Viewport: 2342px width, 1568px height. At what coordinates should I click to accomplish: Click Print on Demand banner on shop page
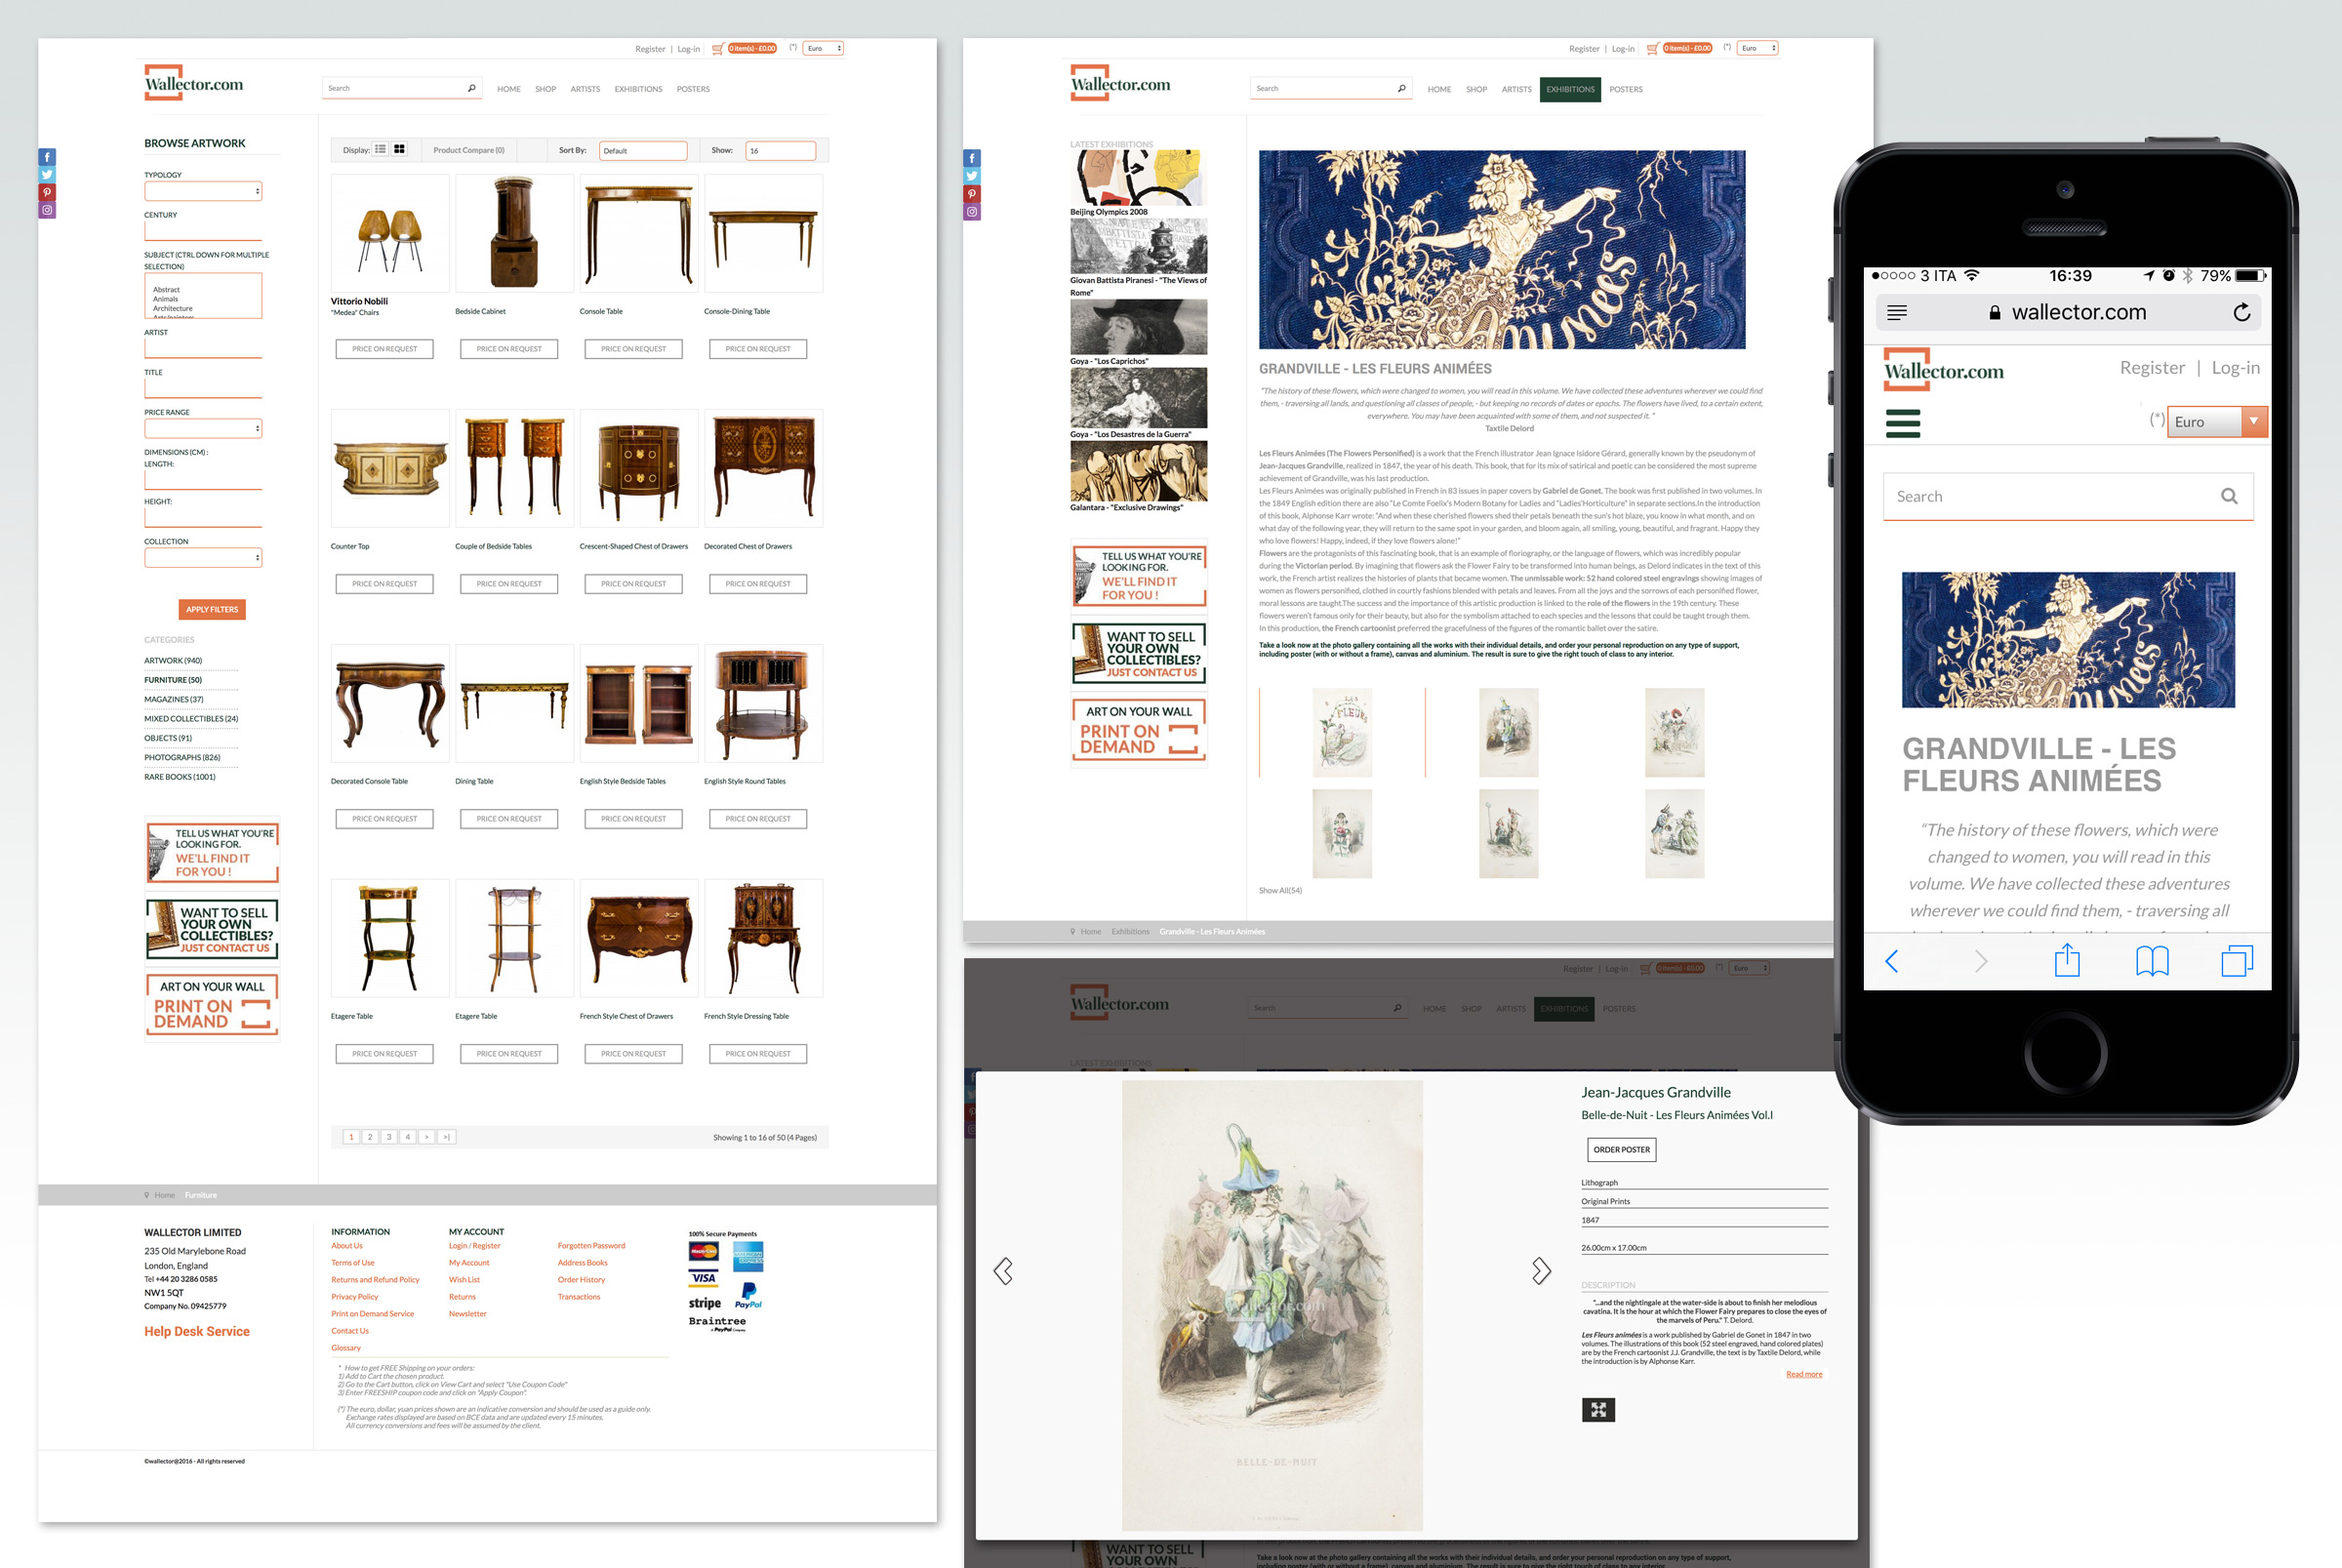pyautogui.click(x=212, y=1004)
